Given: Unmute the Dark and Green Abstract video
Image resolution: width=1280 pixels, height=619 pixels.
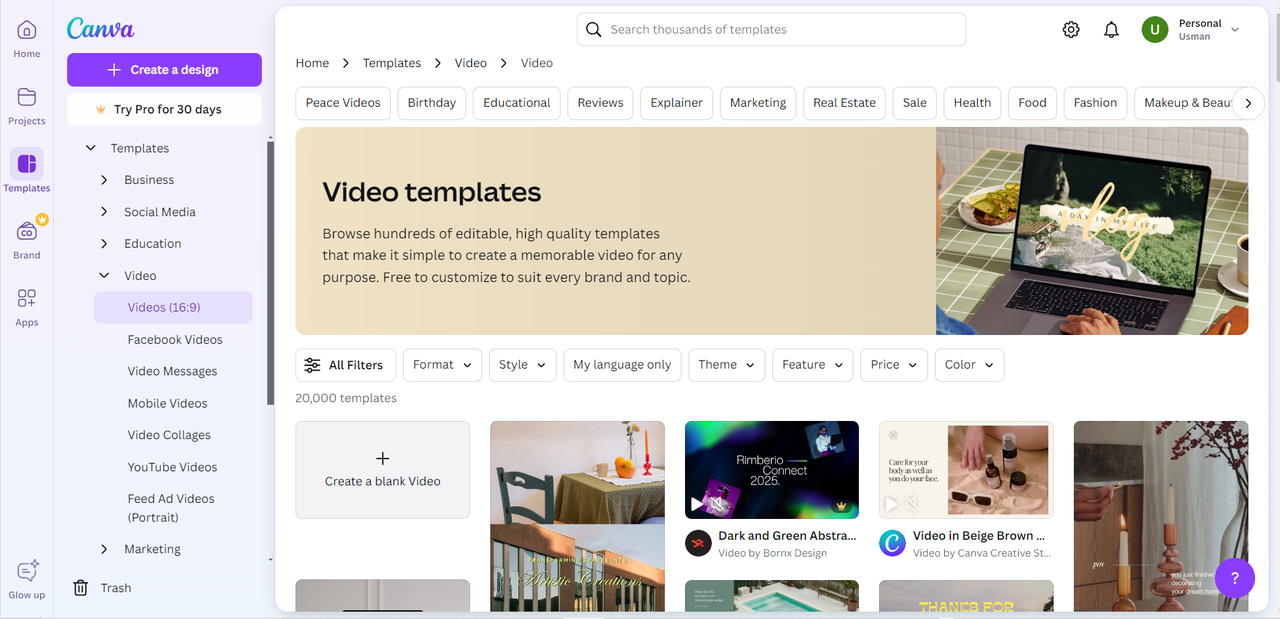Looking at the screenshot, I should [x=717, y=504].
